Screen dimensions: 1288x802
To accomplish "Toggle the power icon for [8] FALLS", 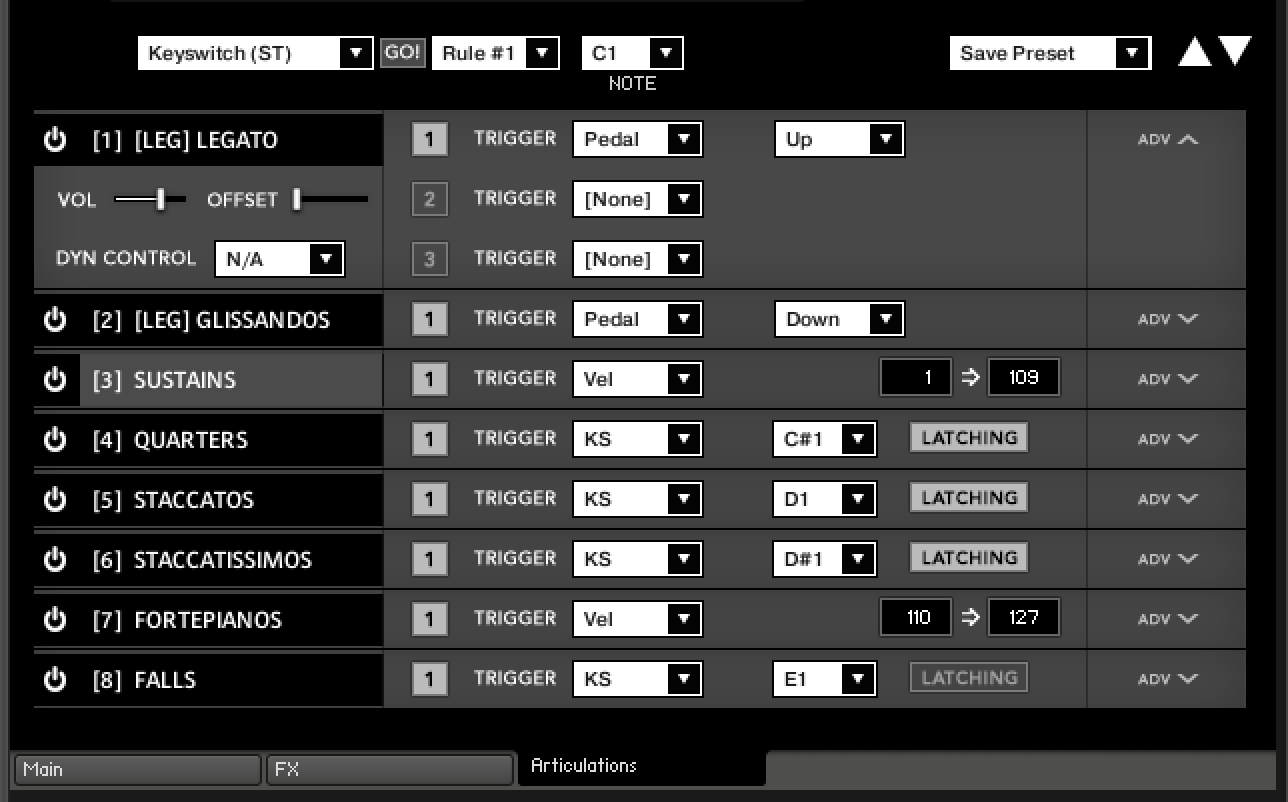I will click(54, 679).
